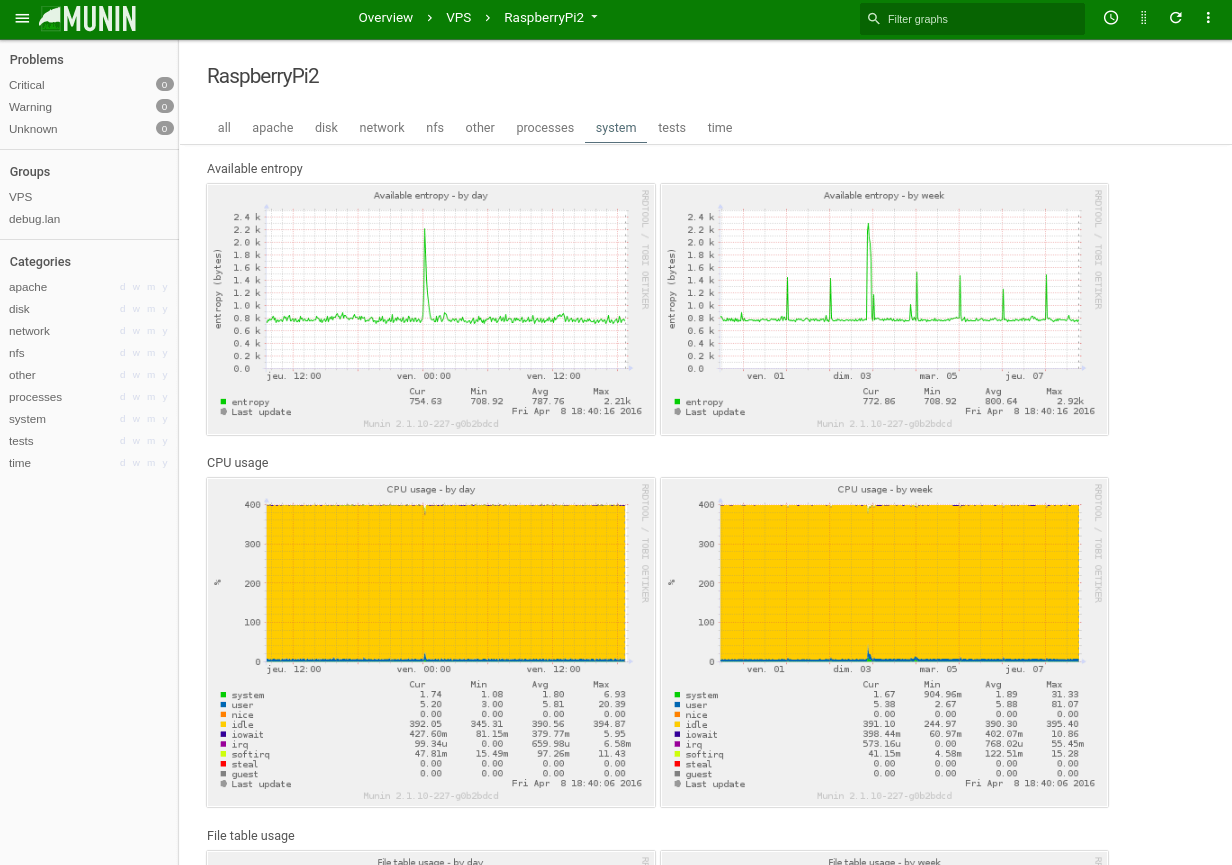The width and height of the screenshot is (1232, 865).
Task: Switch to the nfs tab
Action: click(x=435, y=128)
